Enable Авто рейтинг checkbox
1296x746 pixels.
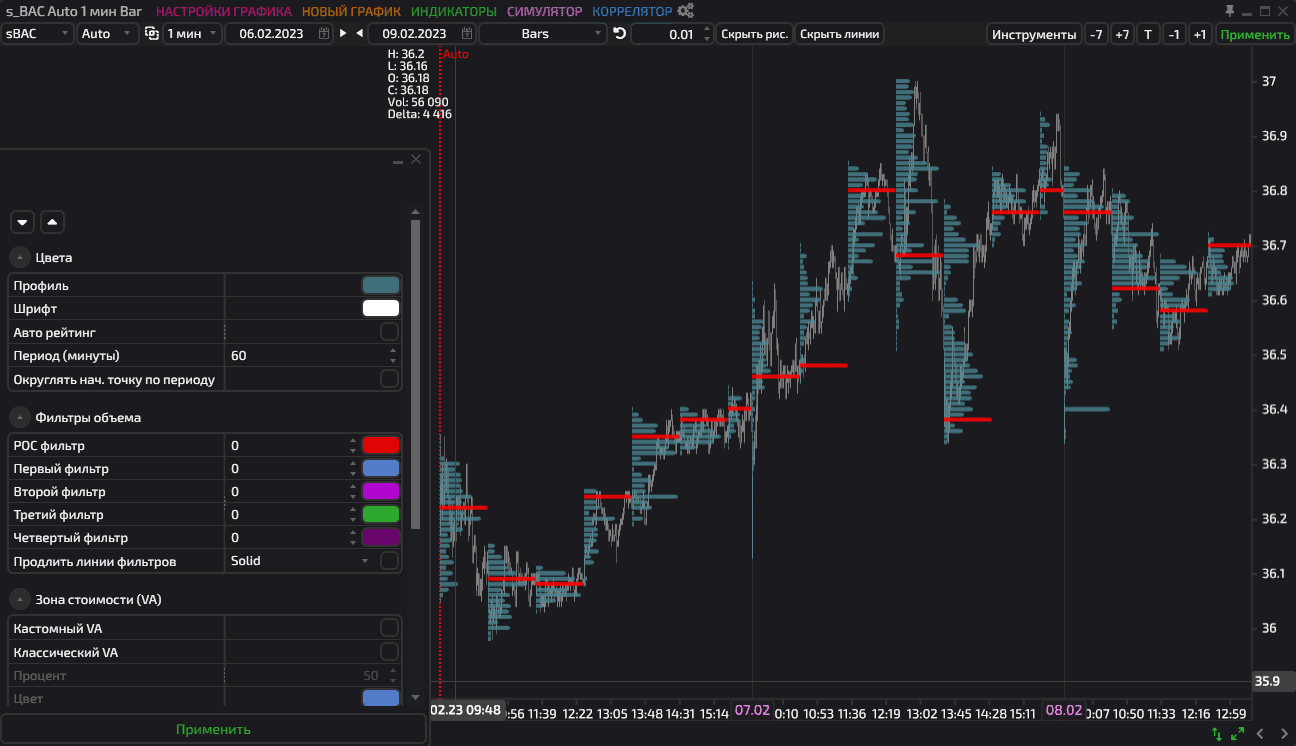click(389, 332)
